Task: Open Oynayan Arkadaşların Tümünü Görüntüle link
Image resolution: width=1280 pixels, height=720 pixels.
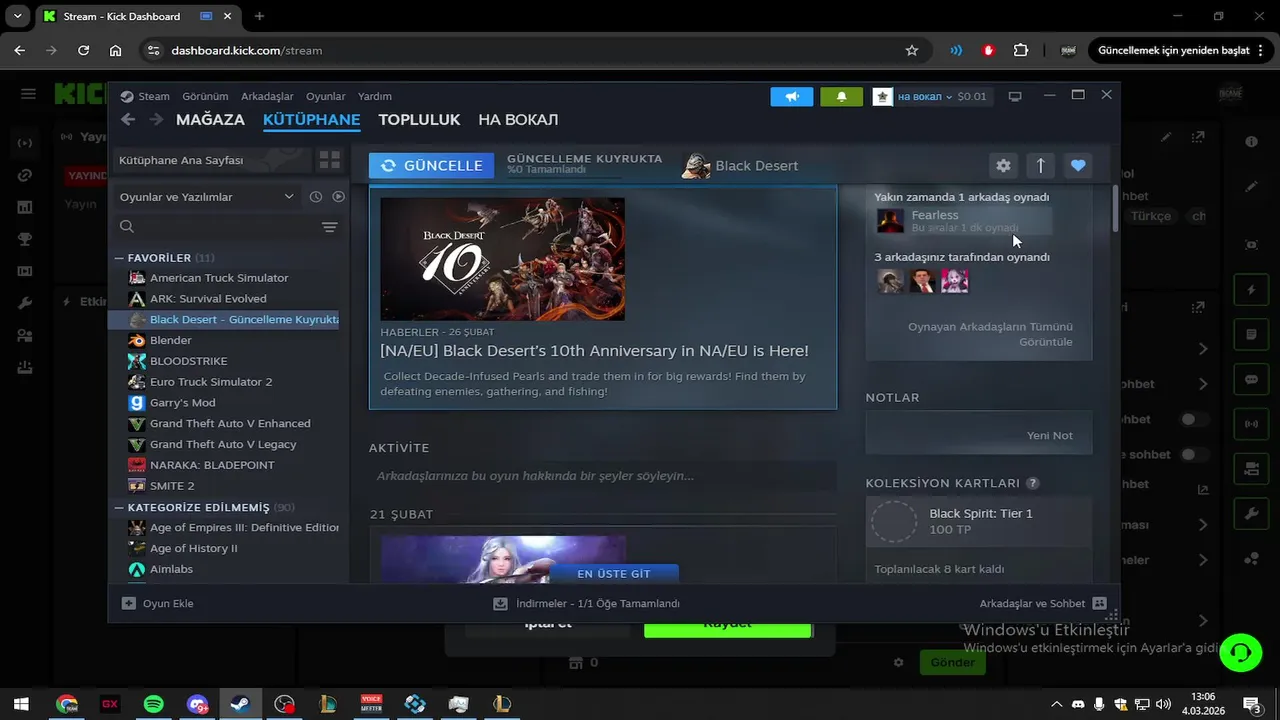Action: 990,334
